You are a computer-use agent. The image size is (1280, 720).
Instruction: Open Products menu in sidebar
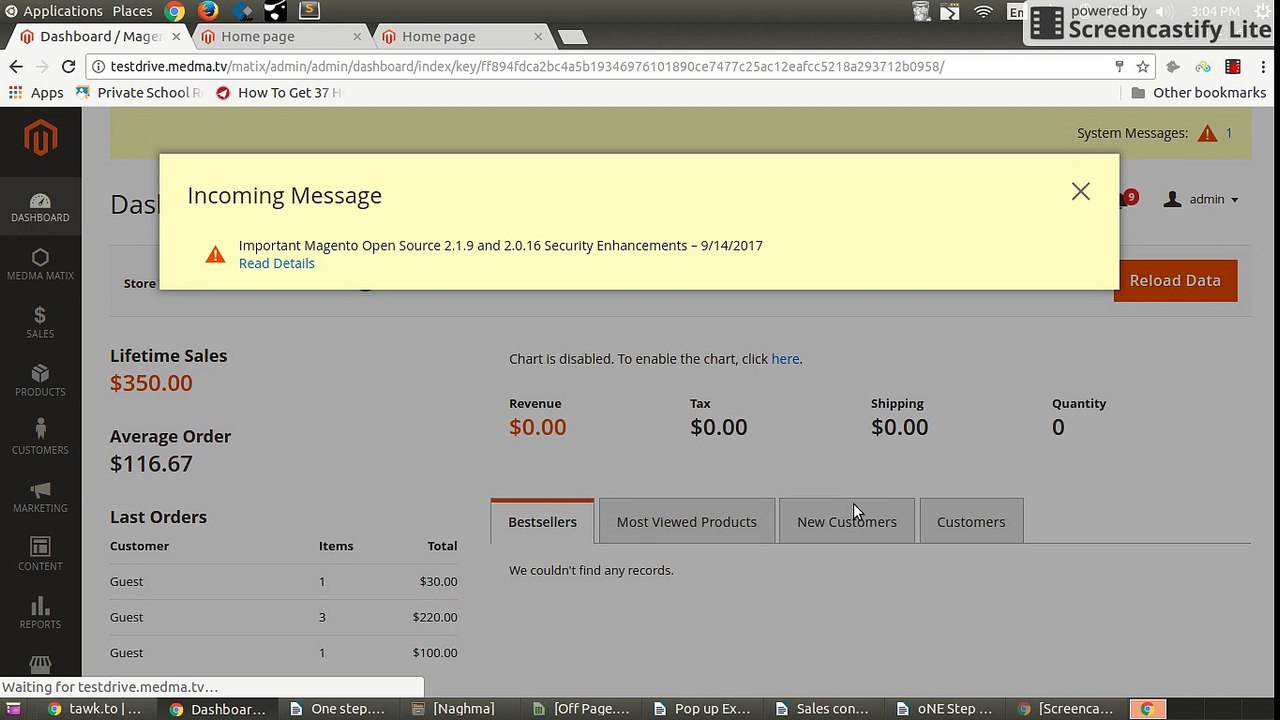point(40,381)
